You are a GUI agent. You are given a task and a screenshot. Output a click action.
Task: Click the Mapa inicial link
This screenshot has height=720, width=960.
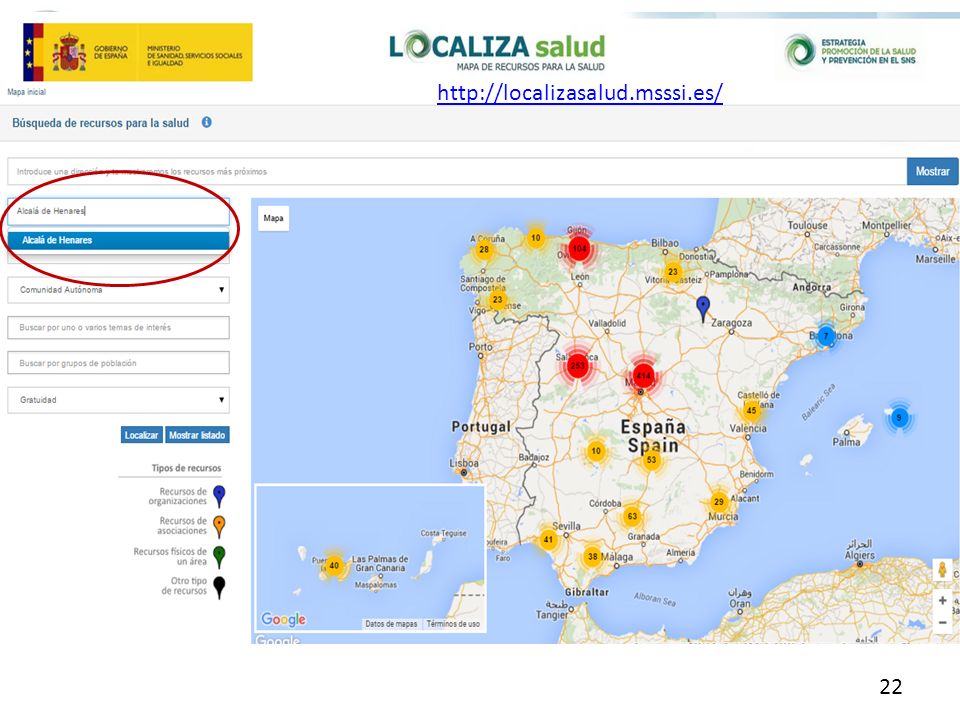(26, 92)
